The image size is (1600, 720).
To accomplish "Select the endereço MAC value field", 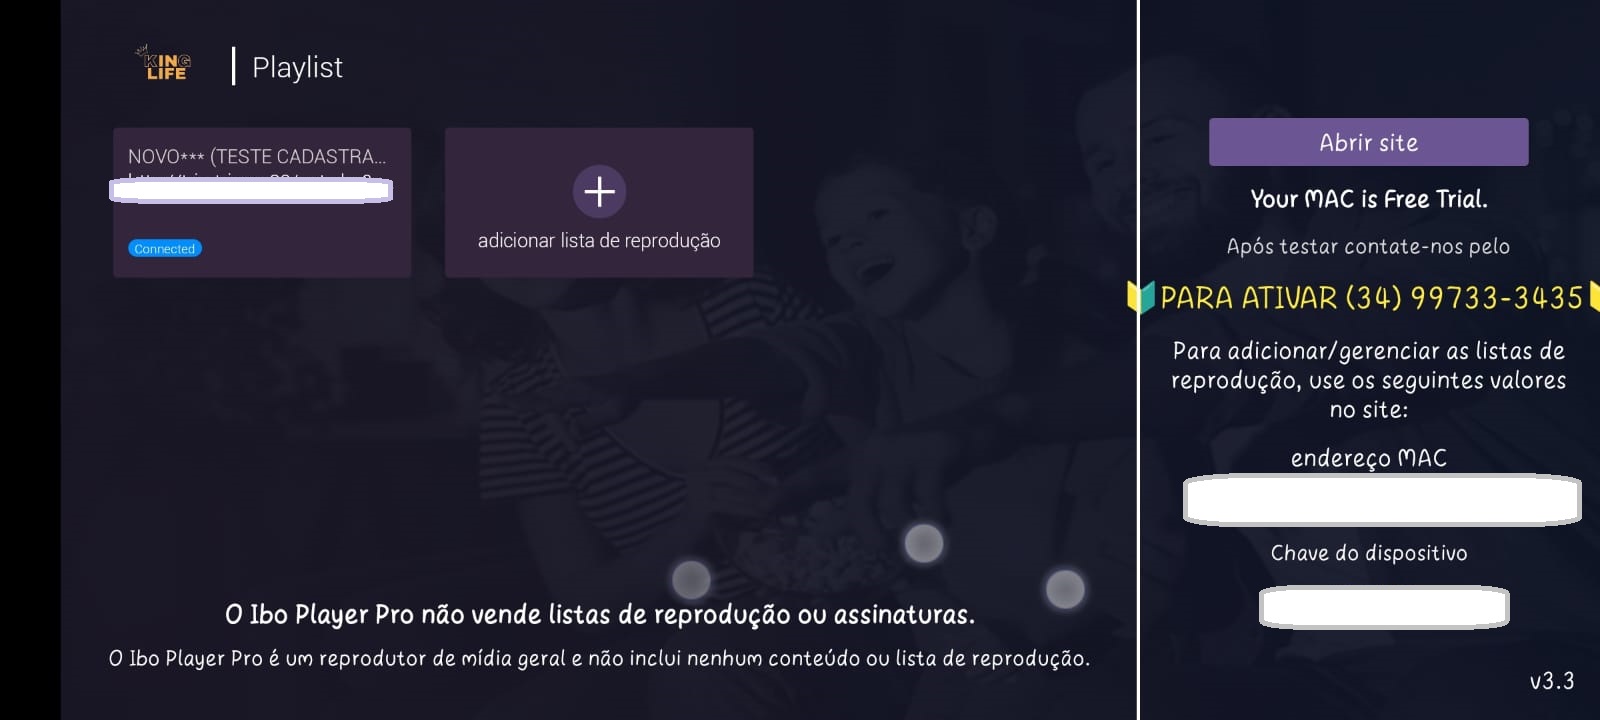I will coord(1382,500).
